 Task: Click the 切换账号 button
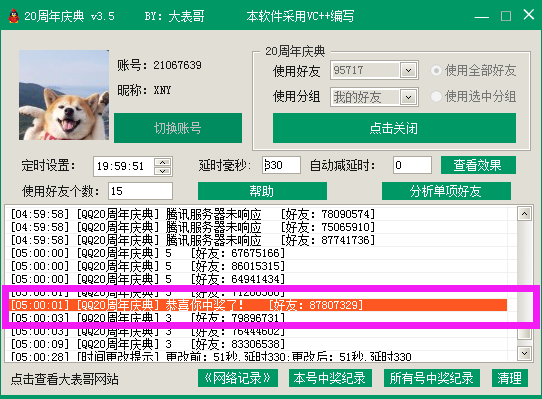click(x=178, y=128)
